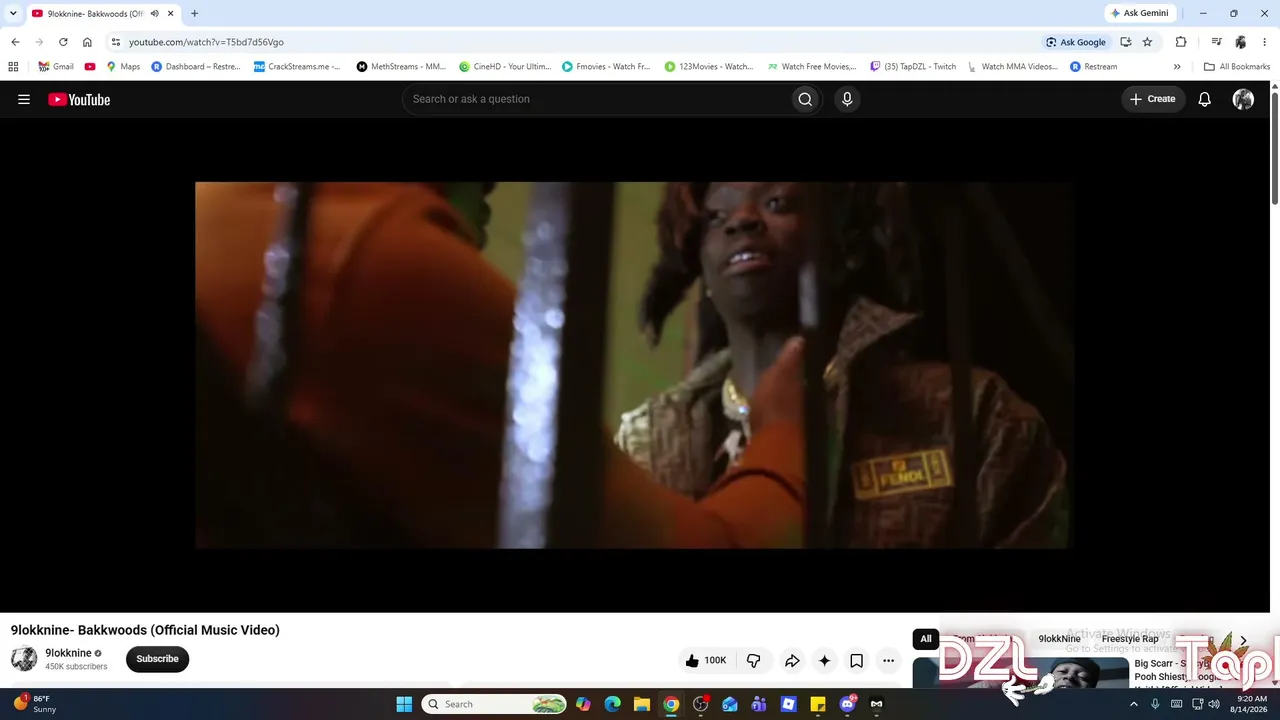Reload the page in Chrome
The height and width of the screenshot is (720, 1280).
coord(63,42)
